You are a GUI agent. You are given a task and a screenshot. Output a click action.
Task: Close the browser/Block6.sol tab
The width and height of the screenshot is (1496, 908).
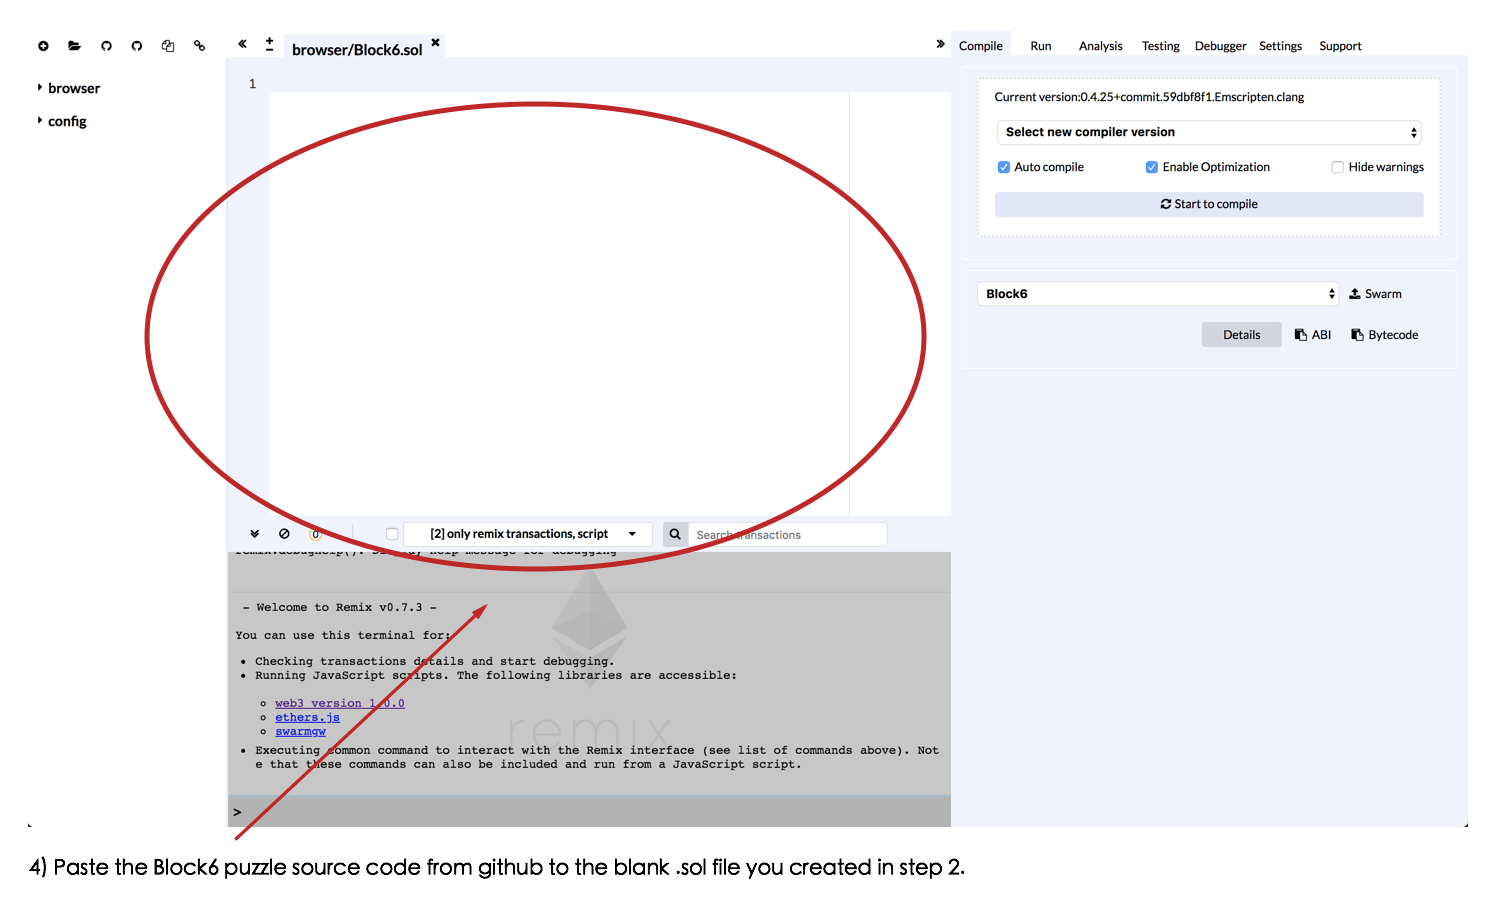435,42
